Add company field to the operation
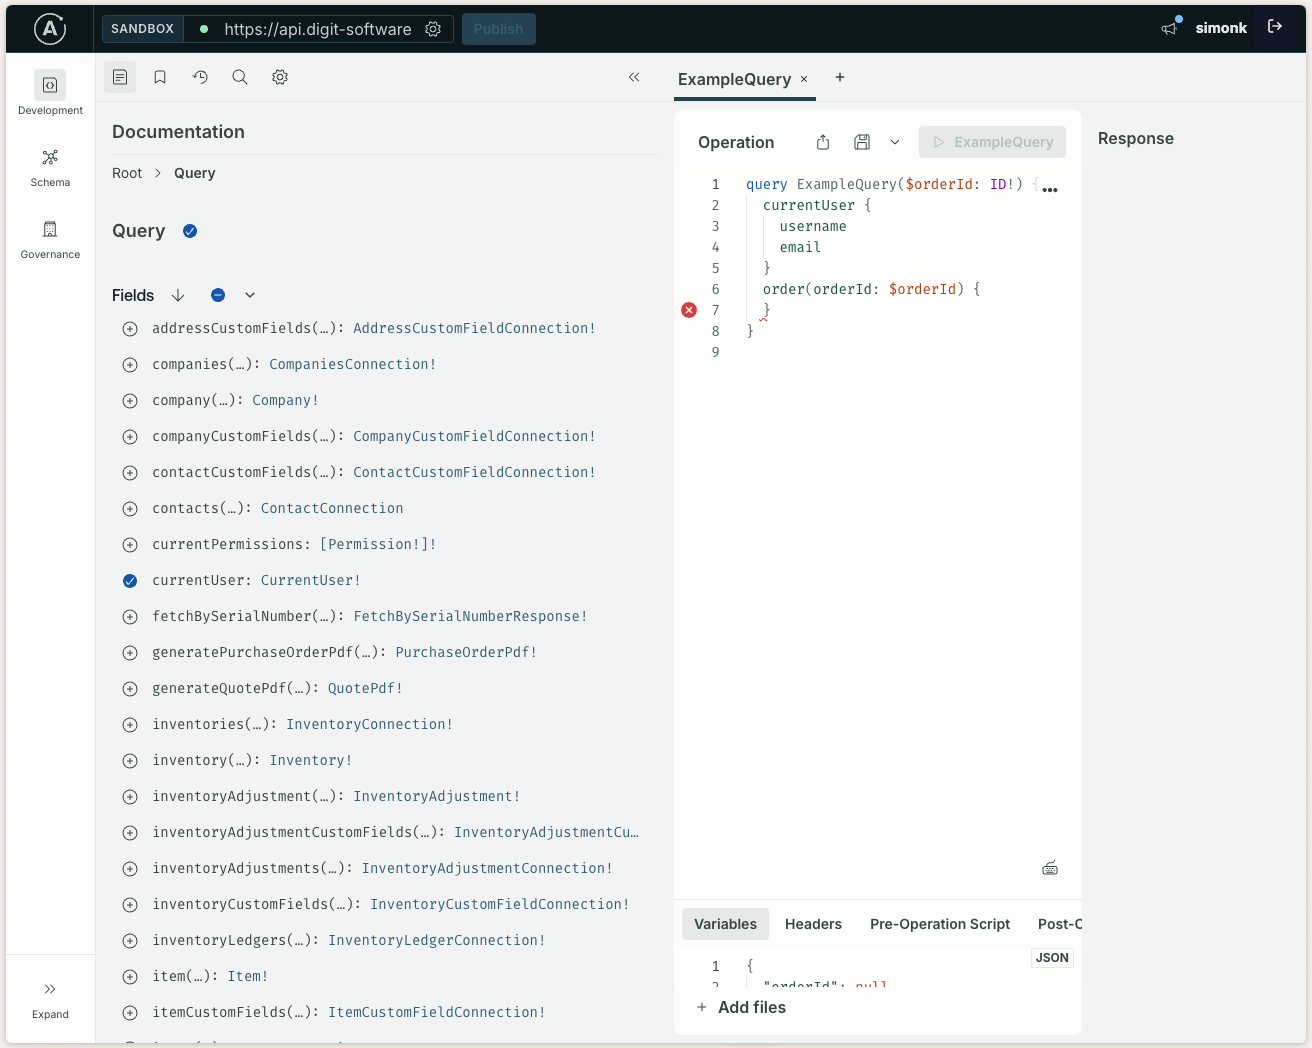The height and width of the screenshot is (1048, 1312). tap(130, 401)
